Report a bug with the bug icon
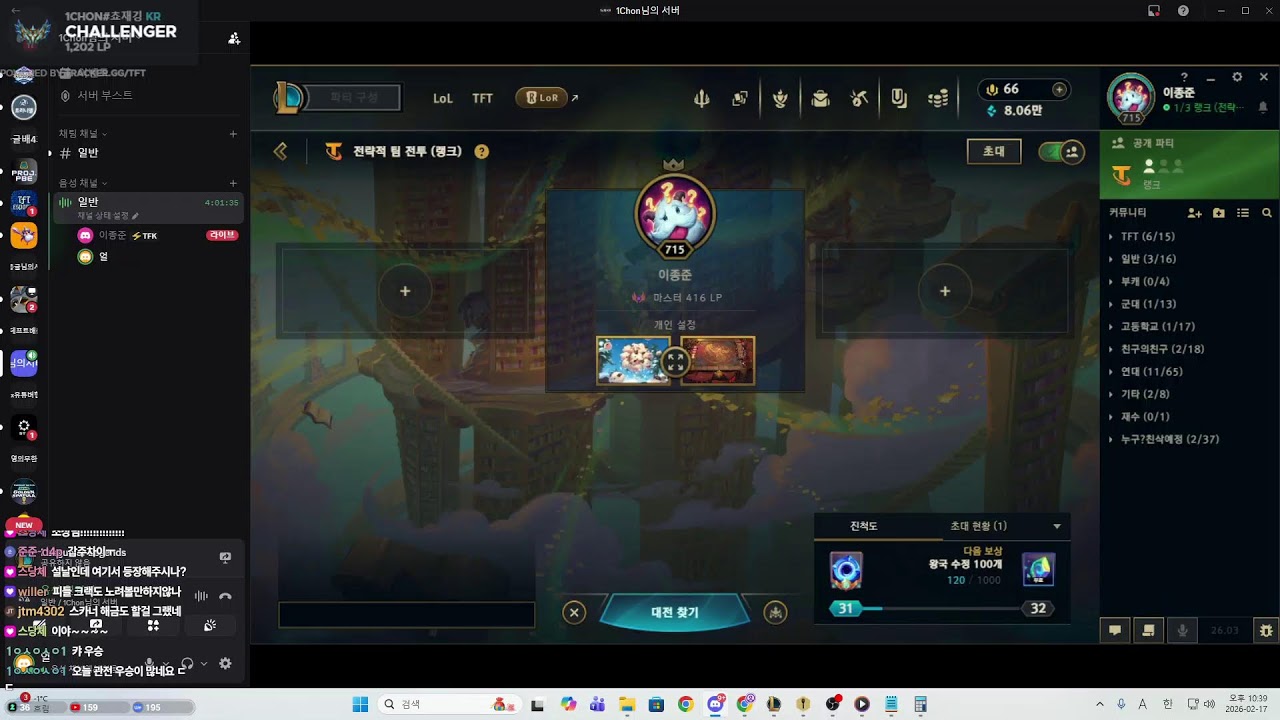 pos(1266,630)
